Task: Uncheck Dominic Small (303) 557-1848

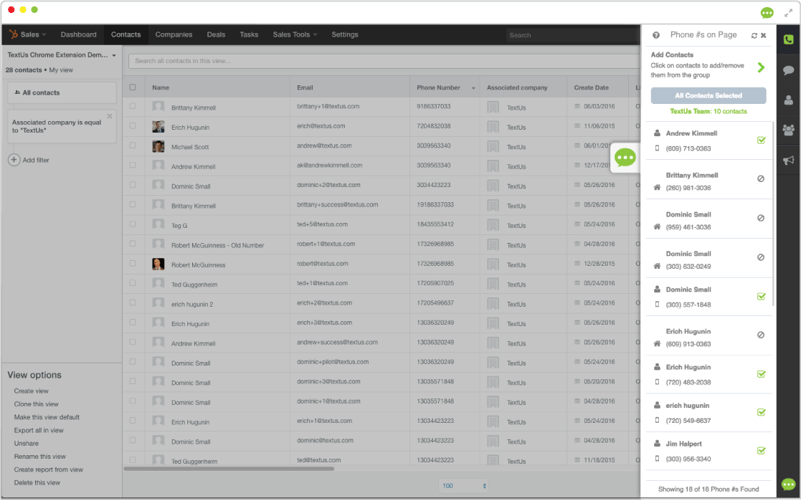Action: point(761,296)
